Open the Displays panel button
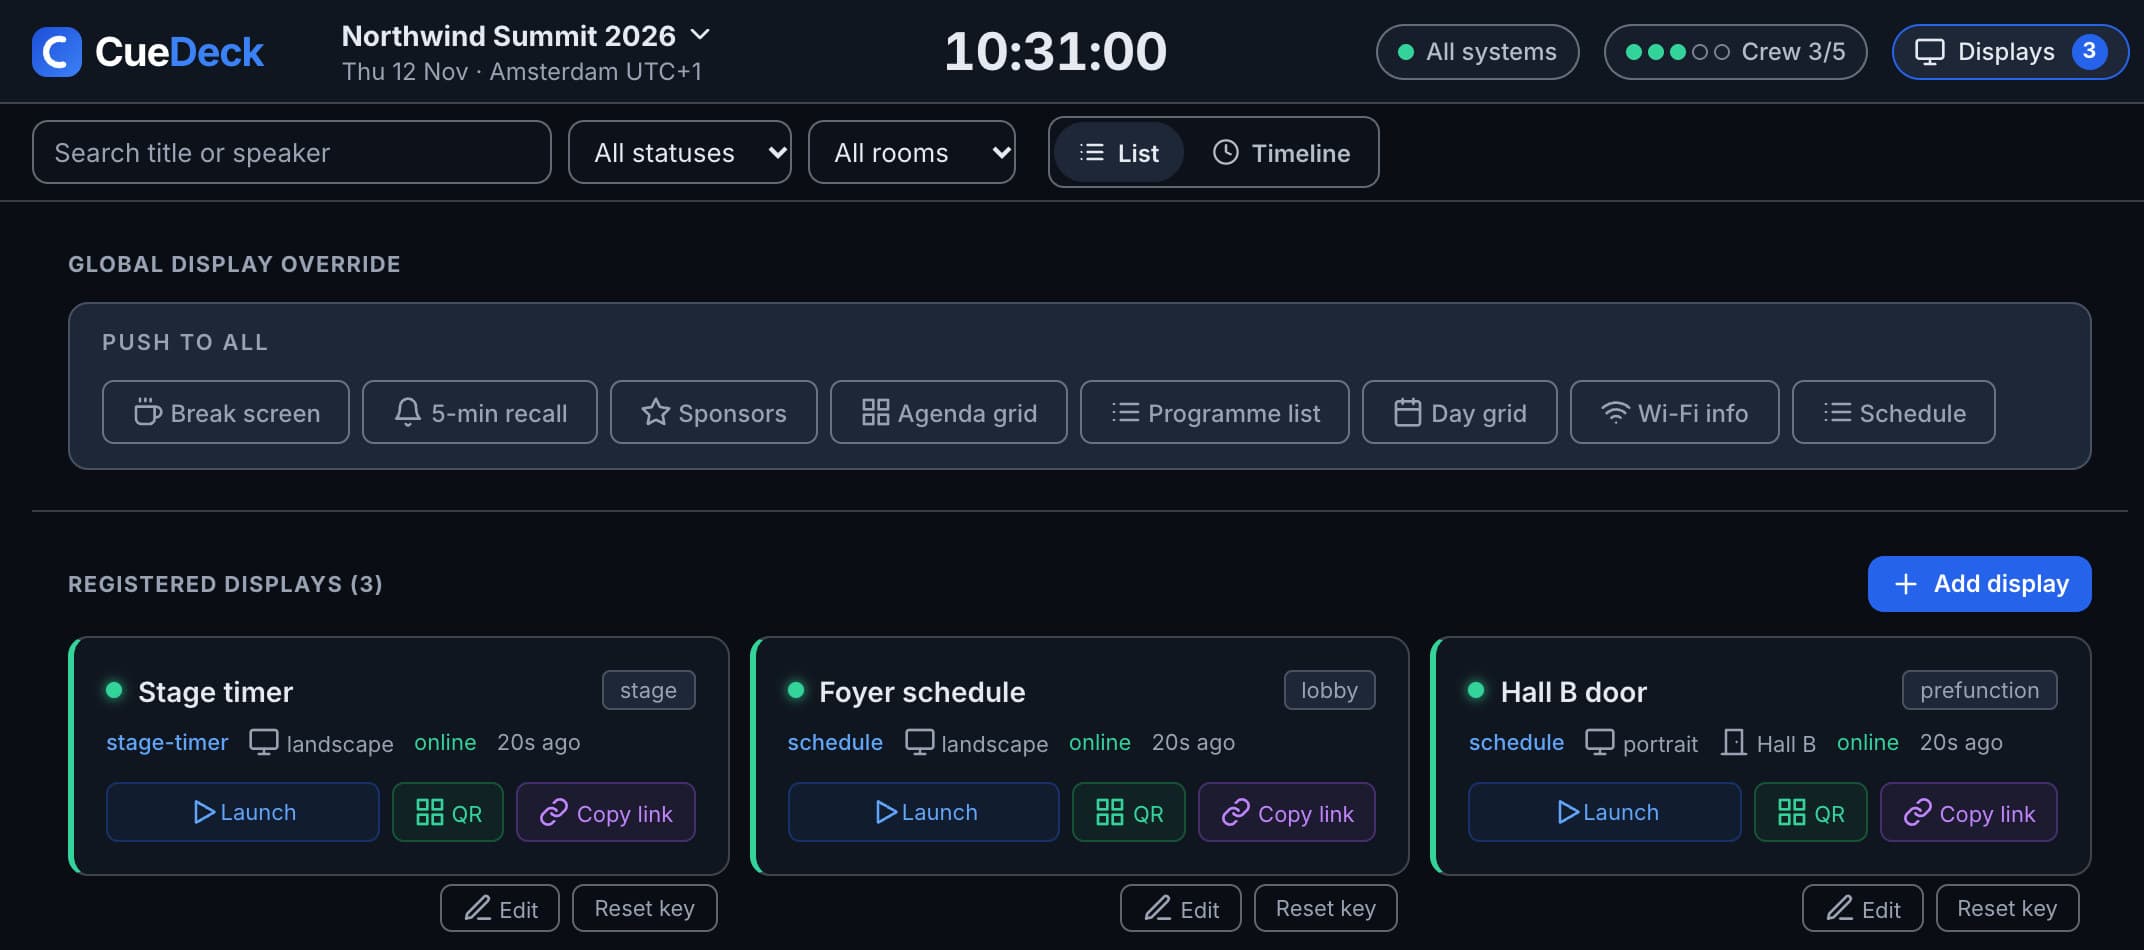The image size is (2144, 950). click(2010, 52)
